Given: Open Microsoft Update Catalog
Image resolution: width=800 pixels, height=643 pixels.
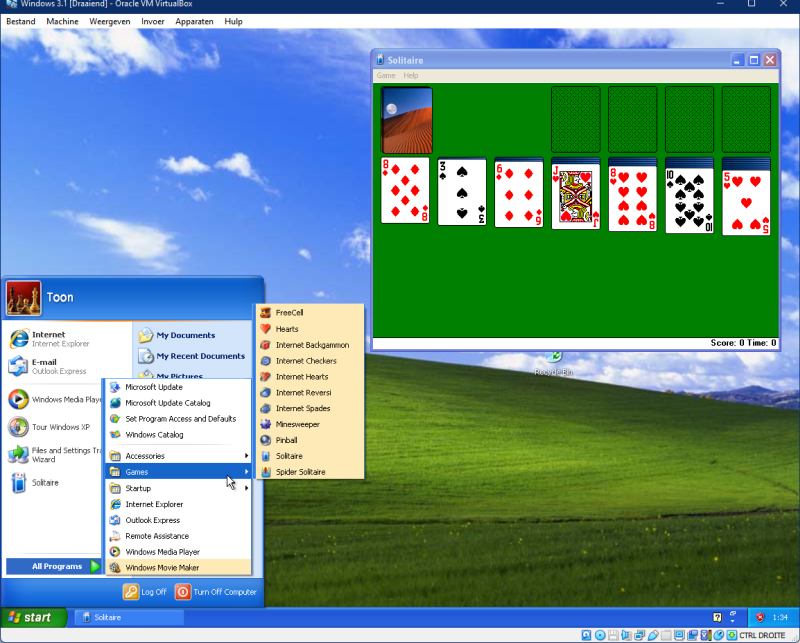Looking at the screenshot, I should click(x=178, y=403).
